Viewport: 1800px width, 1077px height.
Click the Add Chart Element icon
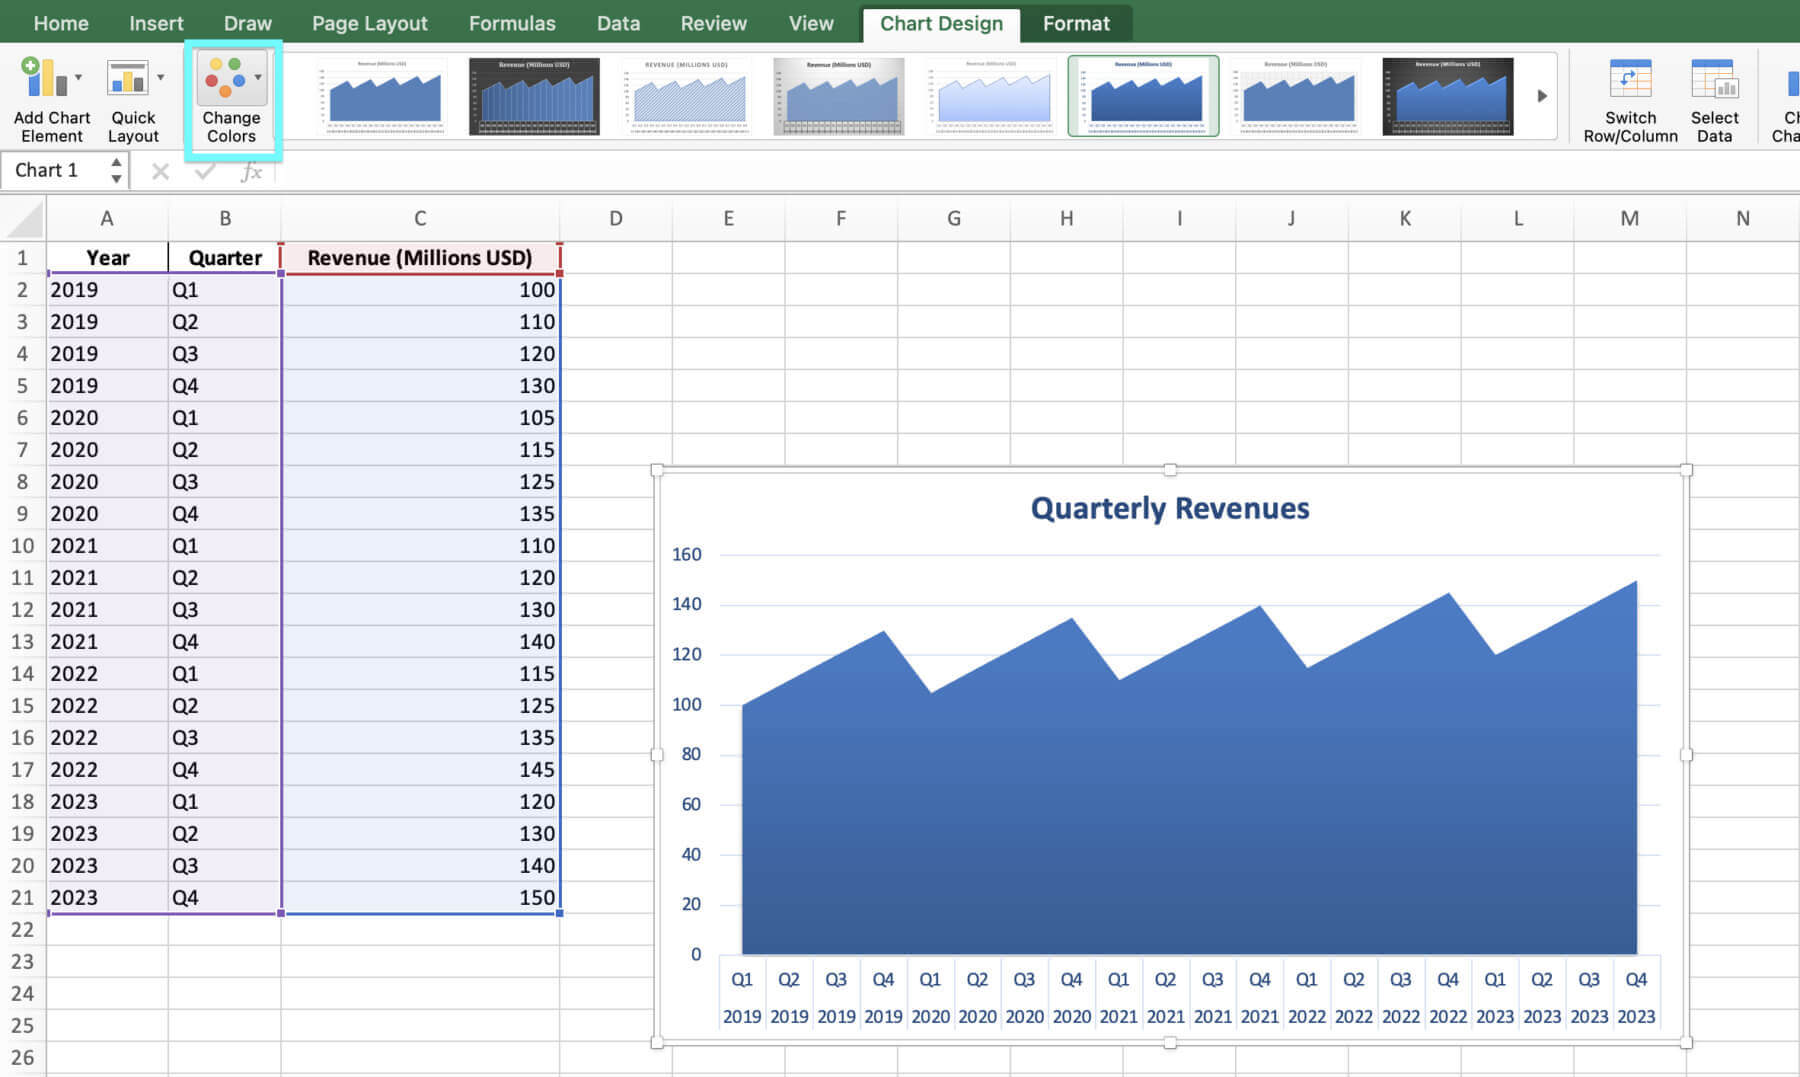click(44, 78)
